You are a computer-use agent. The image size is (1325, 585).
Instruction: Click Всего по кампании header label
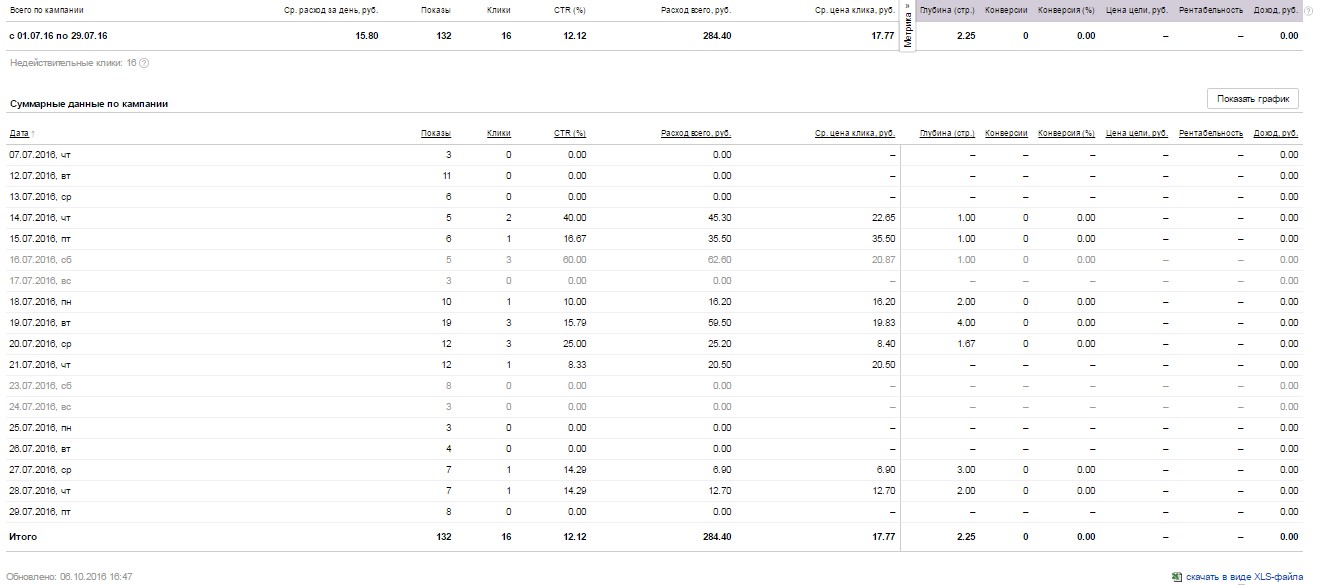pyautogui.click(x=47, y=11)
